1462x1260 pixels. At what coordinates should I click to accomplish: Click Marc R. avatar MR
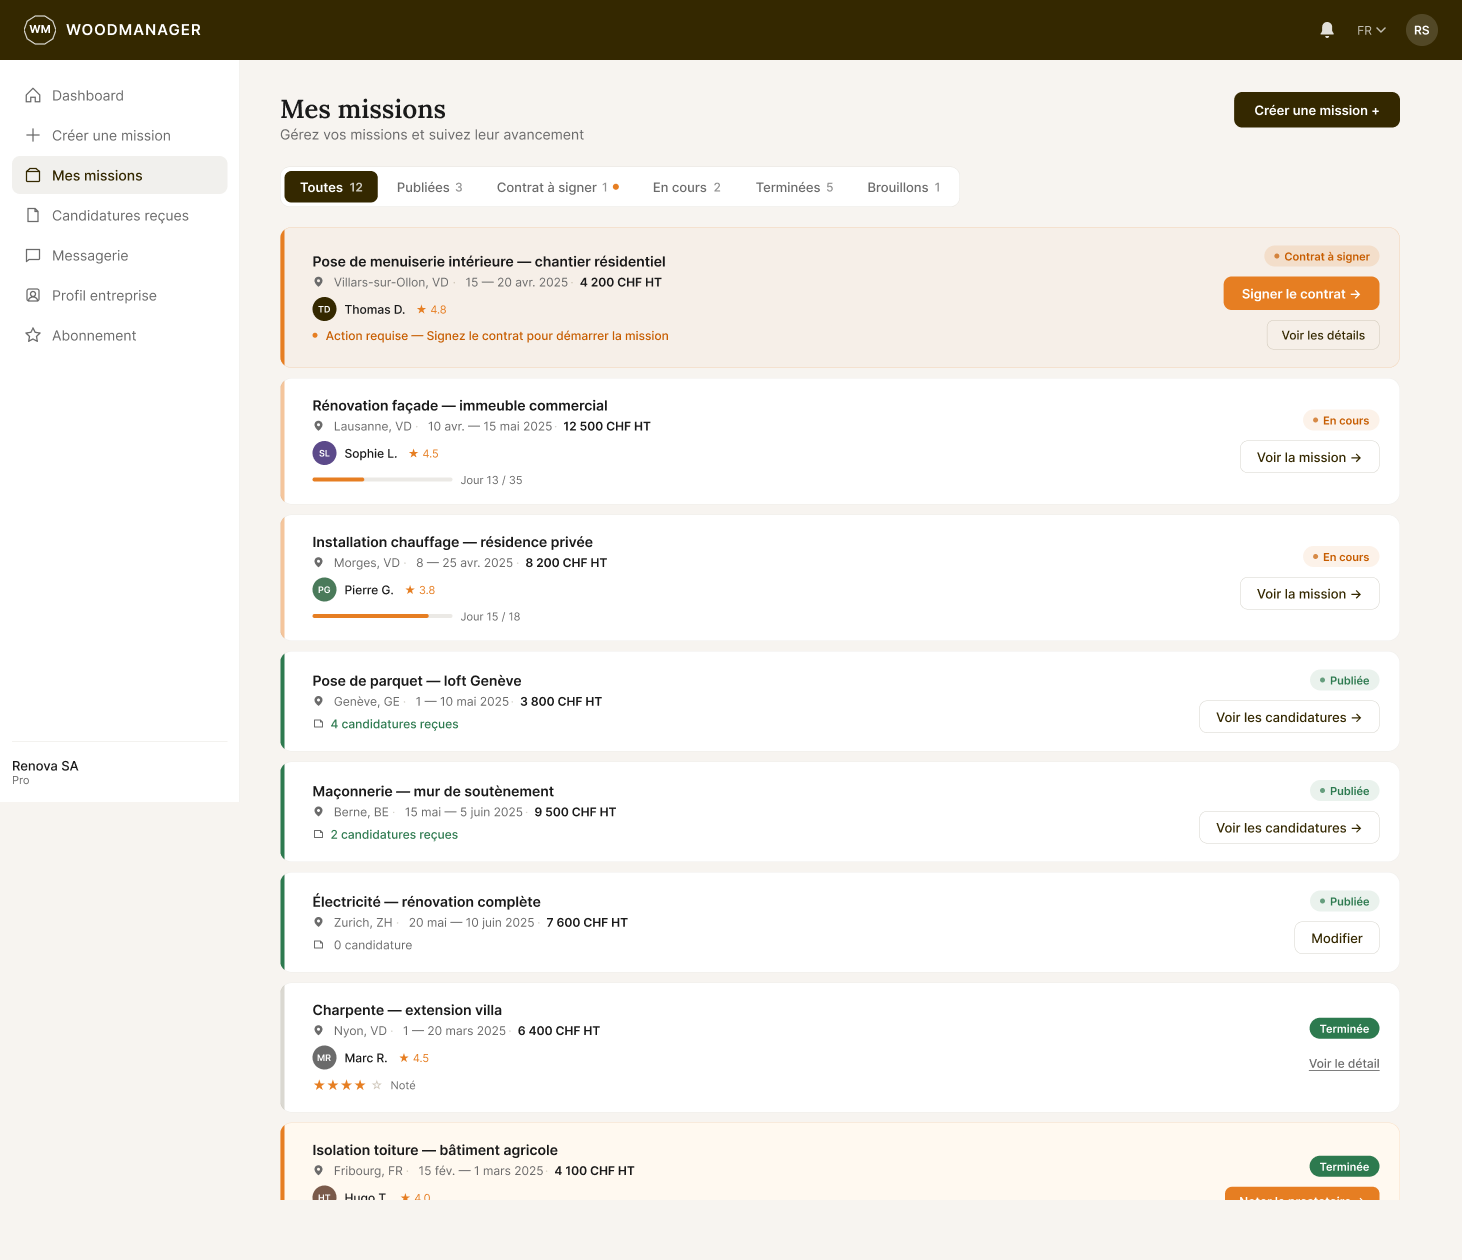pyautogui.click(x=324, y=1058)
